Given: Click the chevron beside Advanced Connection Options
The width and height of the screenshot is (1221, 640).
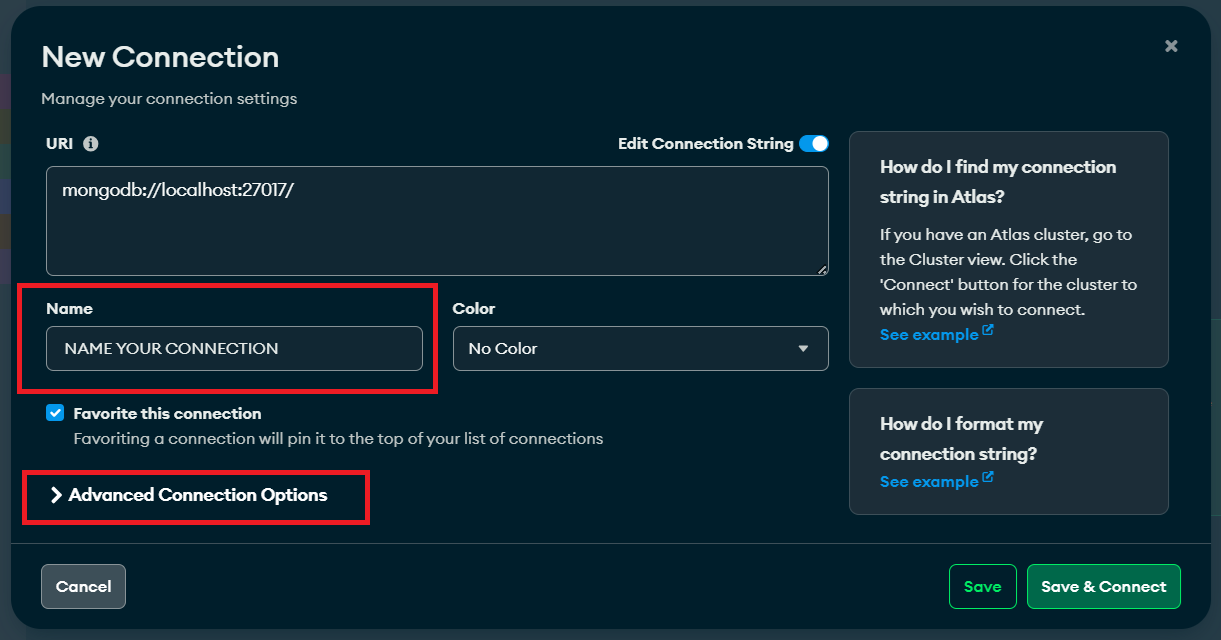Looking at the screenshot, I should coord(56,495).
